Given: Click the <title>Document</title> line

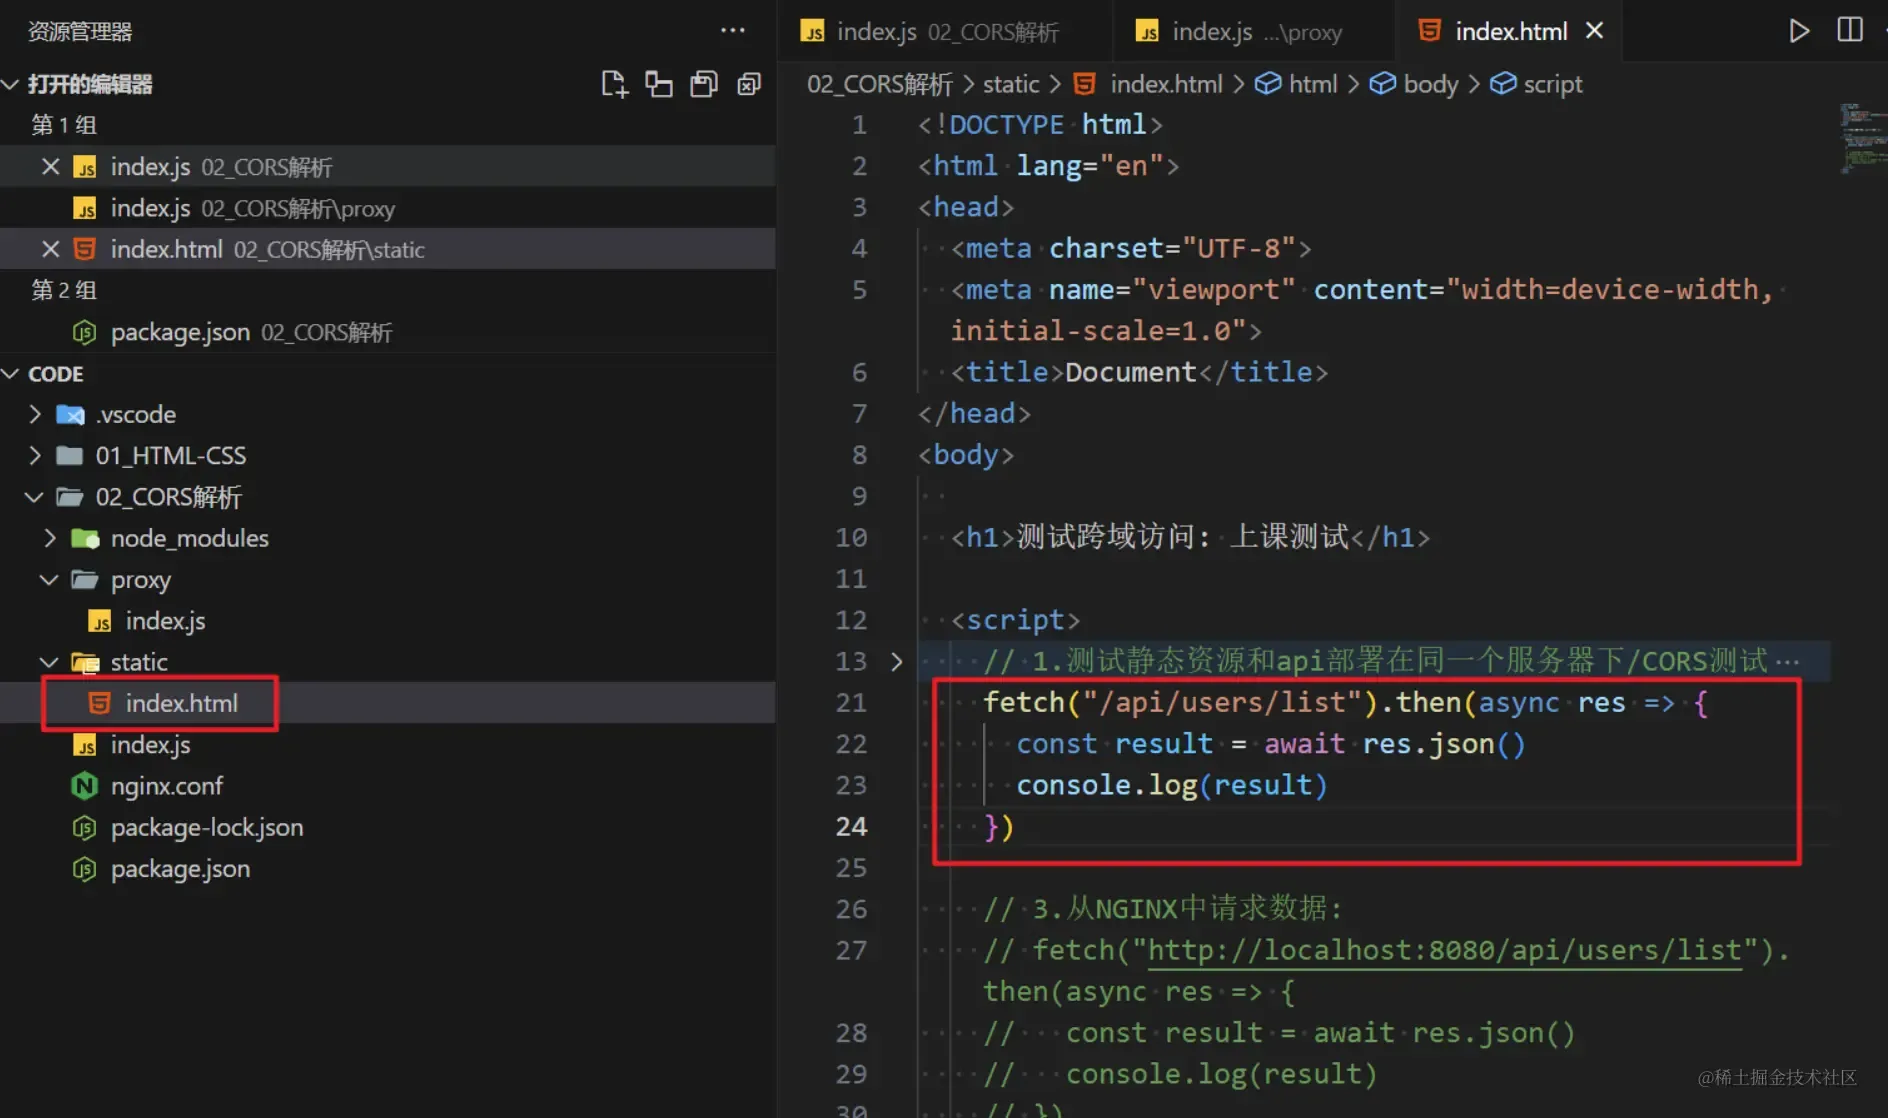Looking at the screenshot, I should tap(1138, 372).
